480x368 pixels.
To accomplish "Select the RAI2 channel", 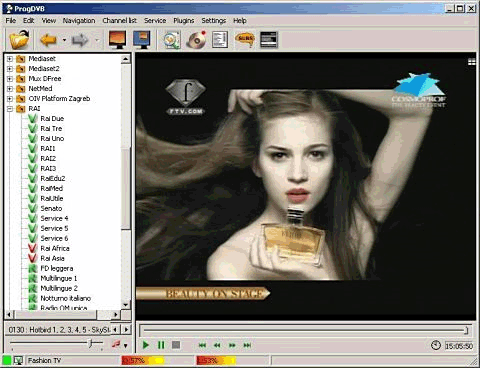I will 48,159.
